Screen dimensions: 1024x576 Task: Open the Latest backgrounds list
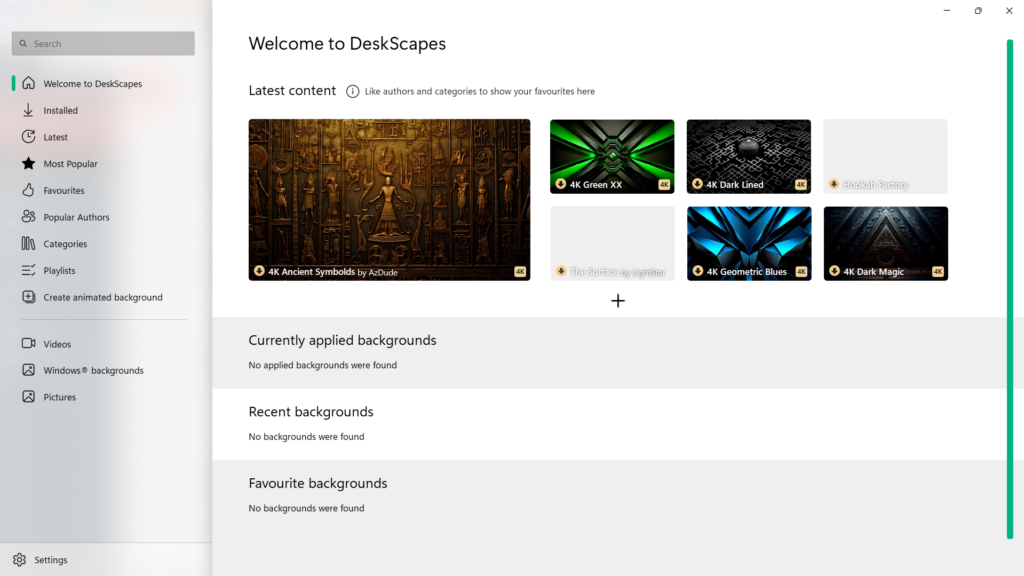pos(103,137)
